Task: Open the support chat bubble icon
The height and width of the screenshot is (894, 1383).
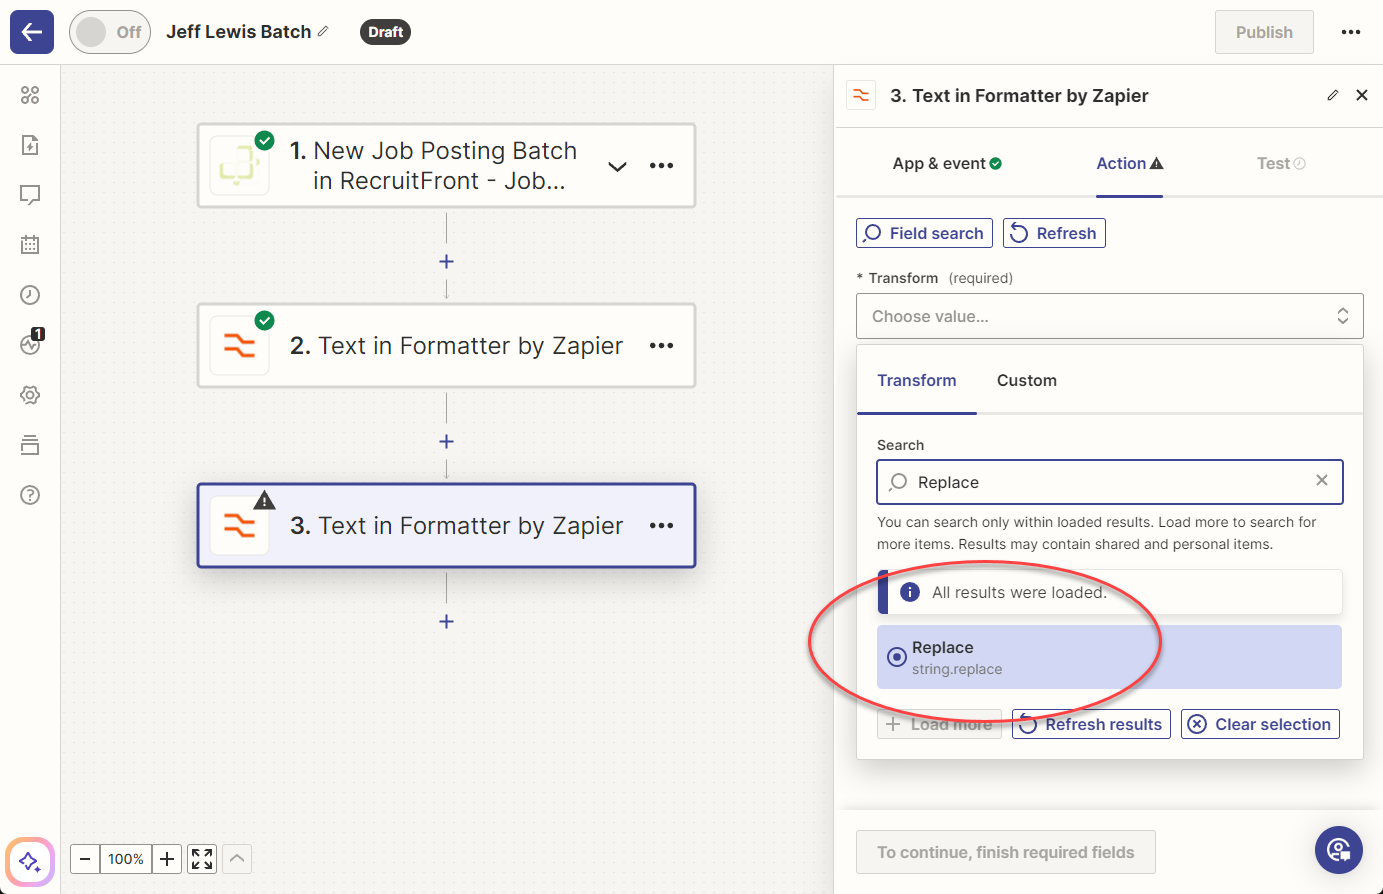Action: click(1339, 850)
